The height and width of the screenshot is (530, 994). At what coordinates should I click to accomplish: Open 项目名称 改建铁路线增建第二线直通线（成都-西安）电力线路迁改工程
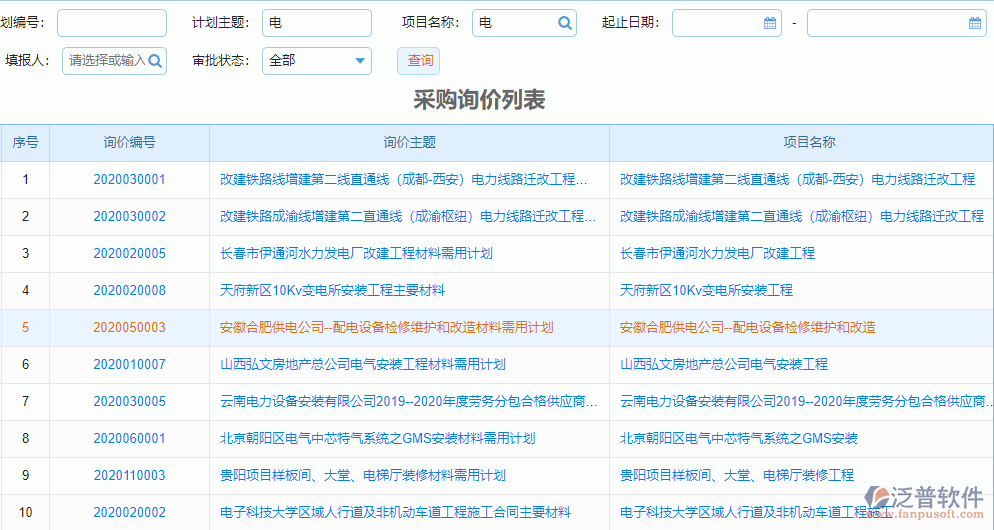(797, 179)
